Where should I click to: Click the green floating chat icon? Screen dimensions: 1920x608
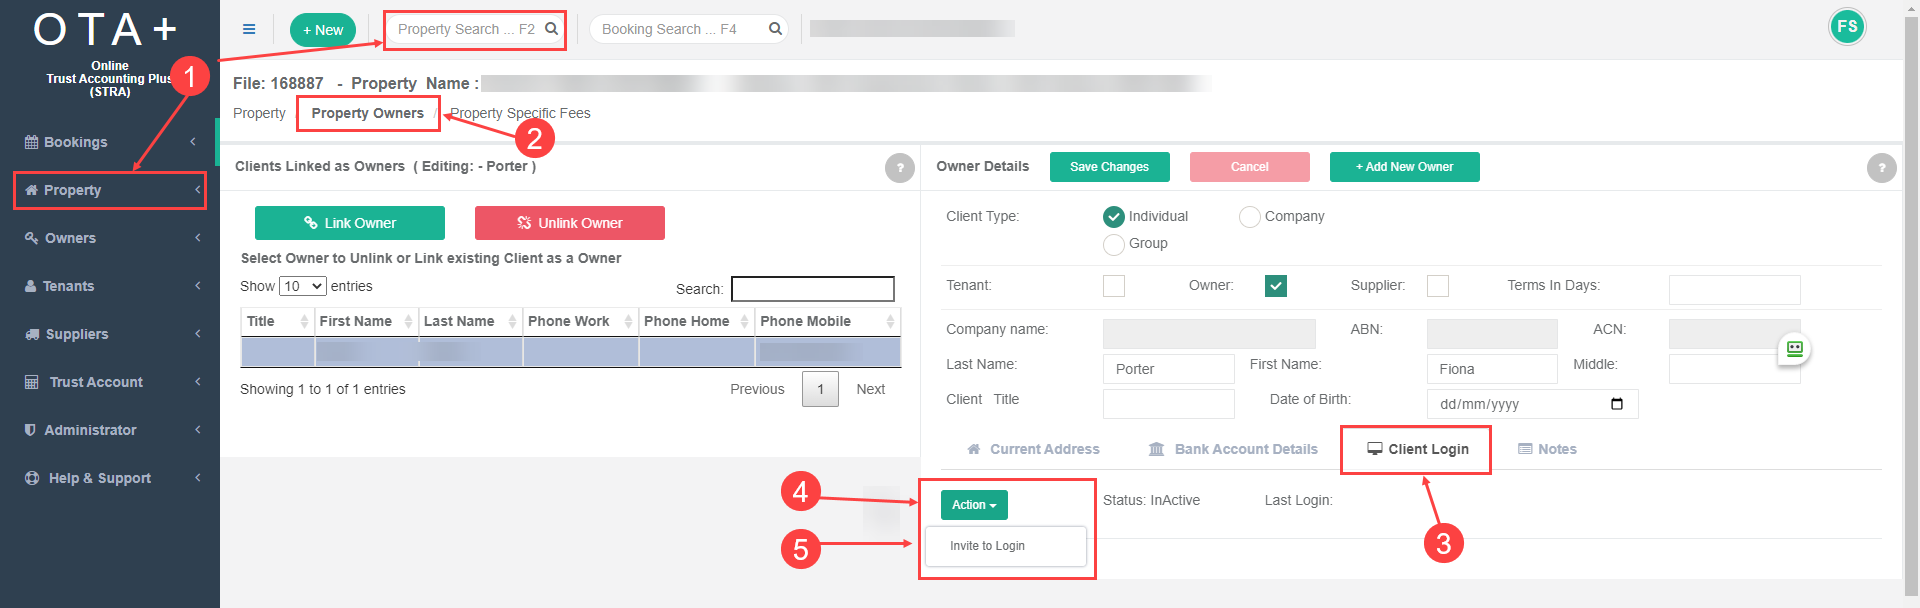pos(1795,349)
